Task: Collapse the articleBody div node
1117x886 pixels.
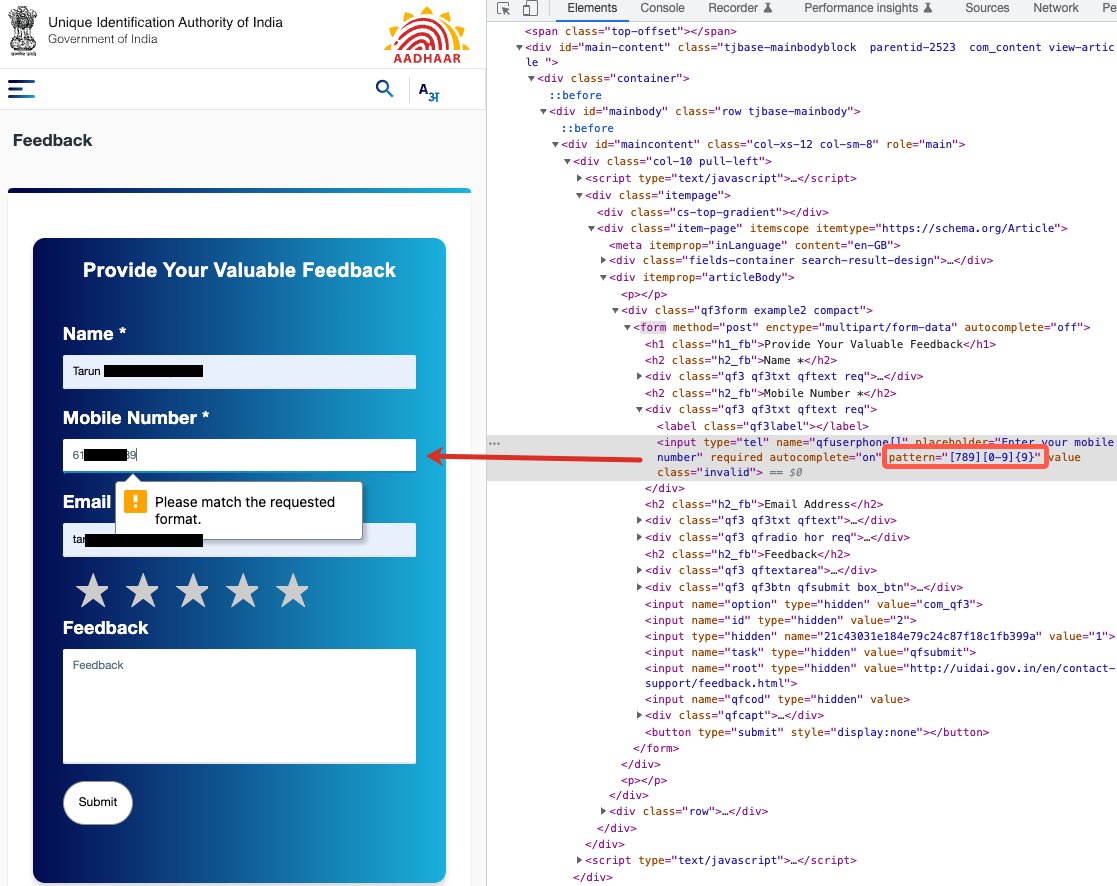Action: tap(603, 278)
